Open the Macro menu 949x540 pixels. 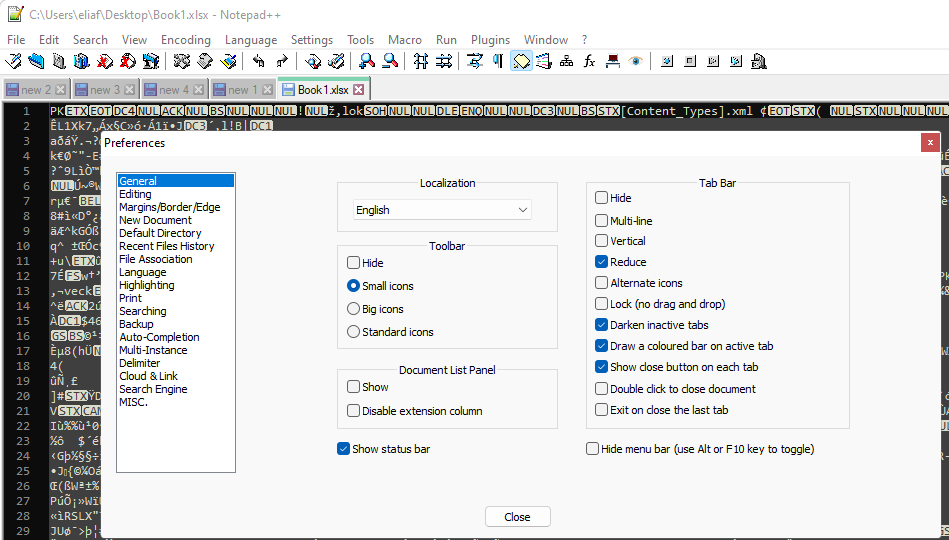coord(405,40)
